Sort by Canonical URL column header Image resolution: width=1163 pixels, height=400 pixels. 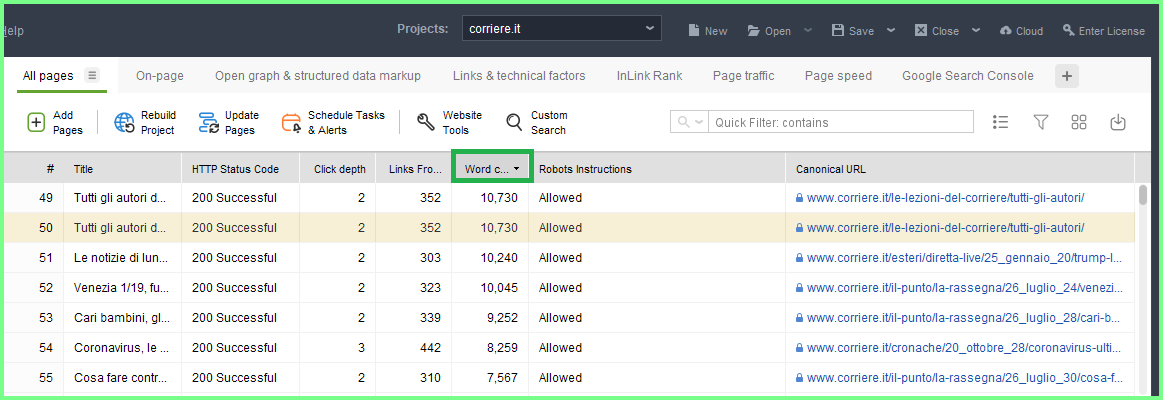click(960, 169)
